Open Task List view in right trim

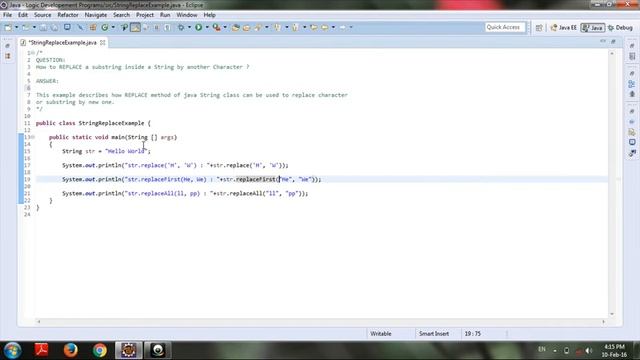pos(632,56)
